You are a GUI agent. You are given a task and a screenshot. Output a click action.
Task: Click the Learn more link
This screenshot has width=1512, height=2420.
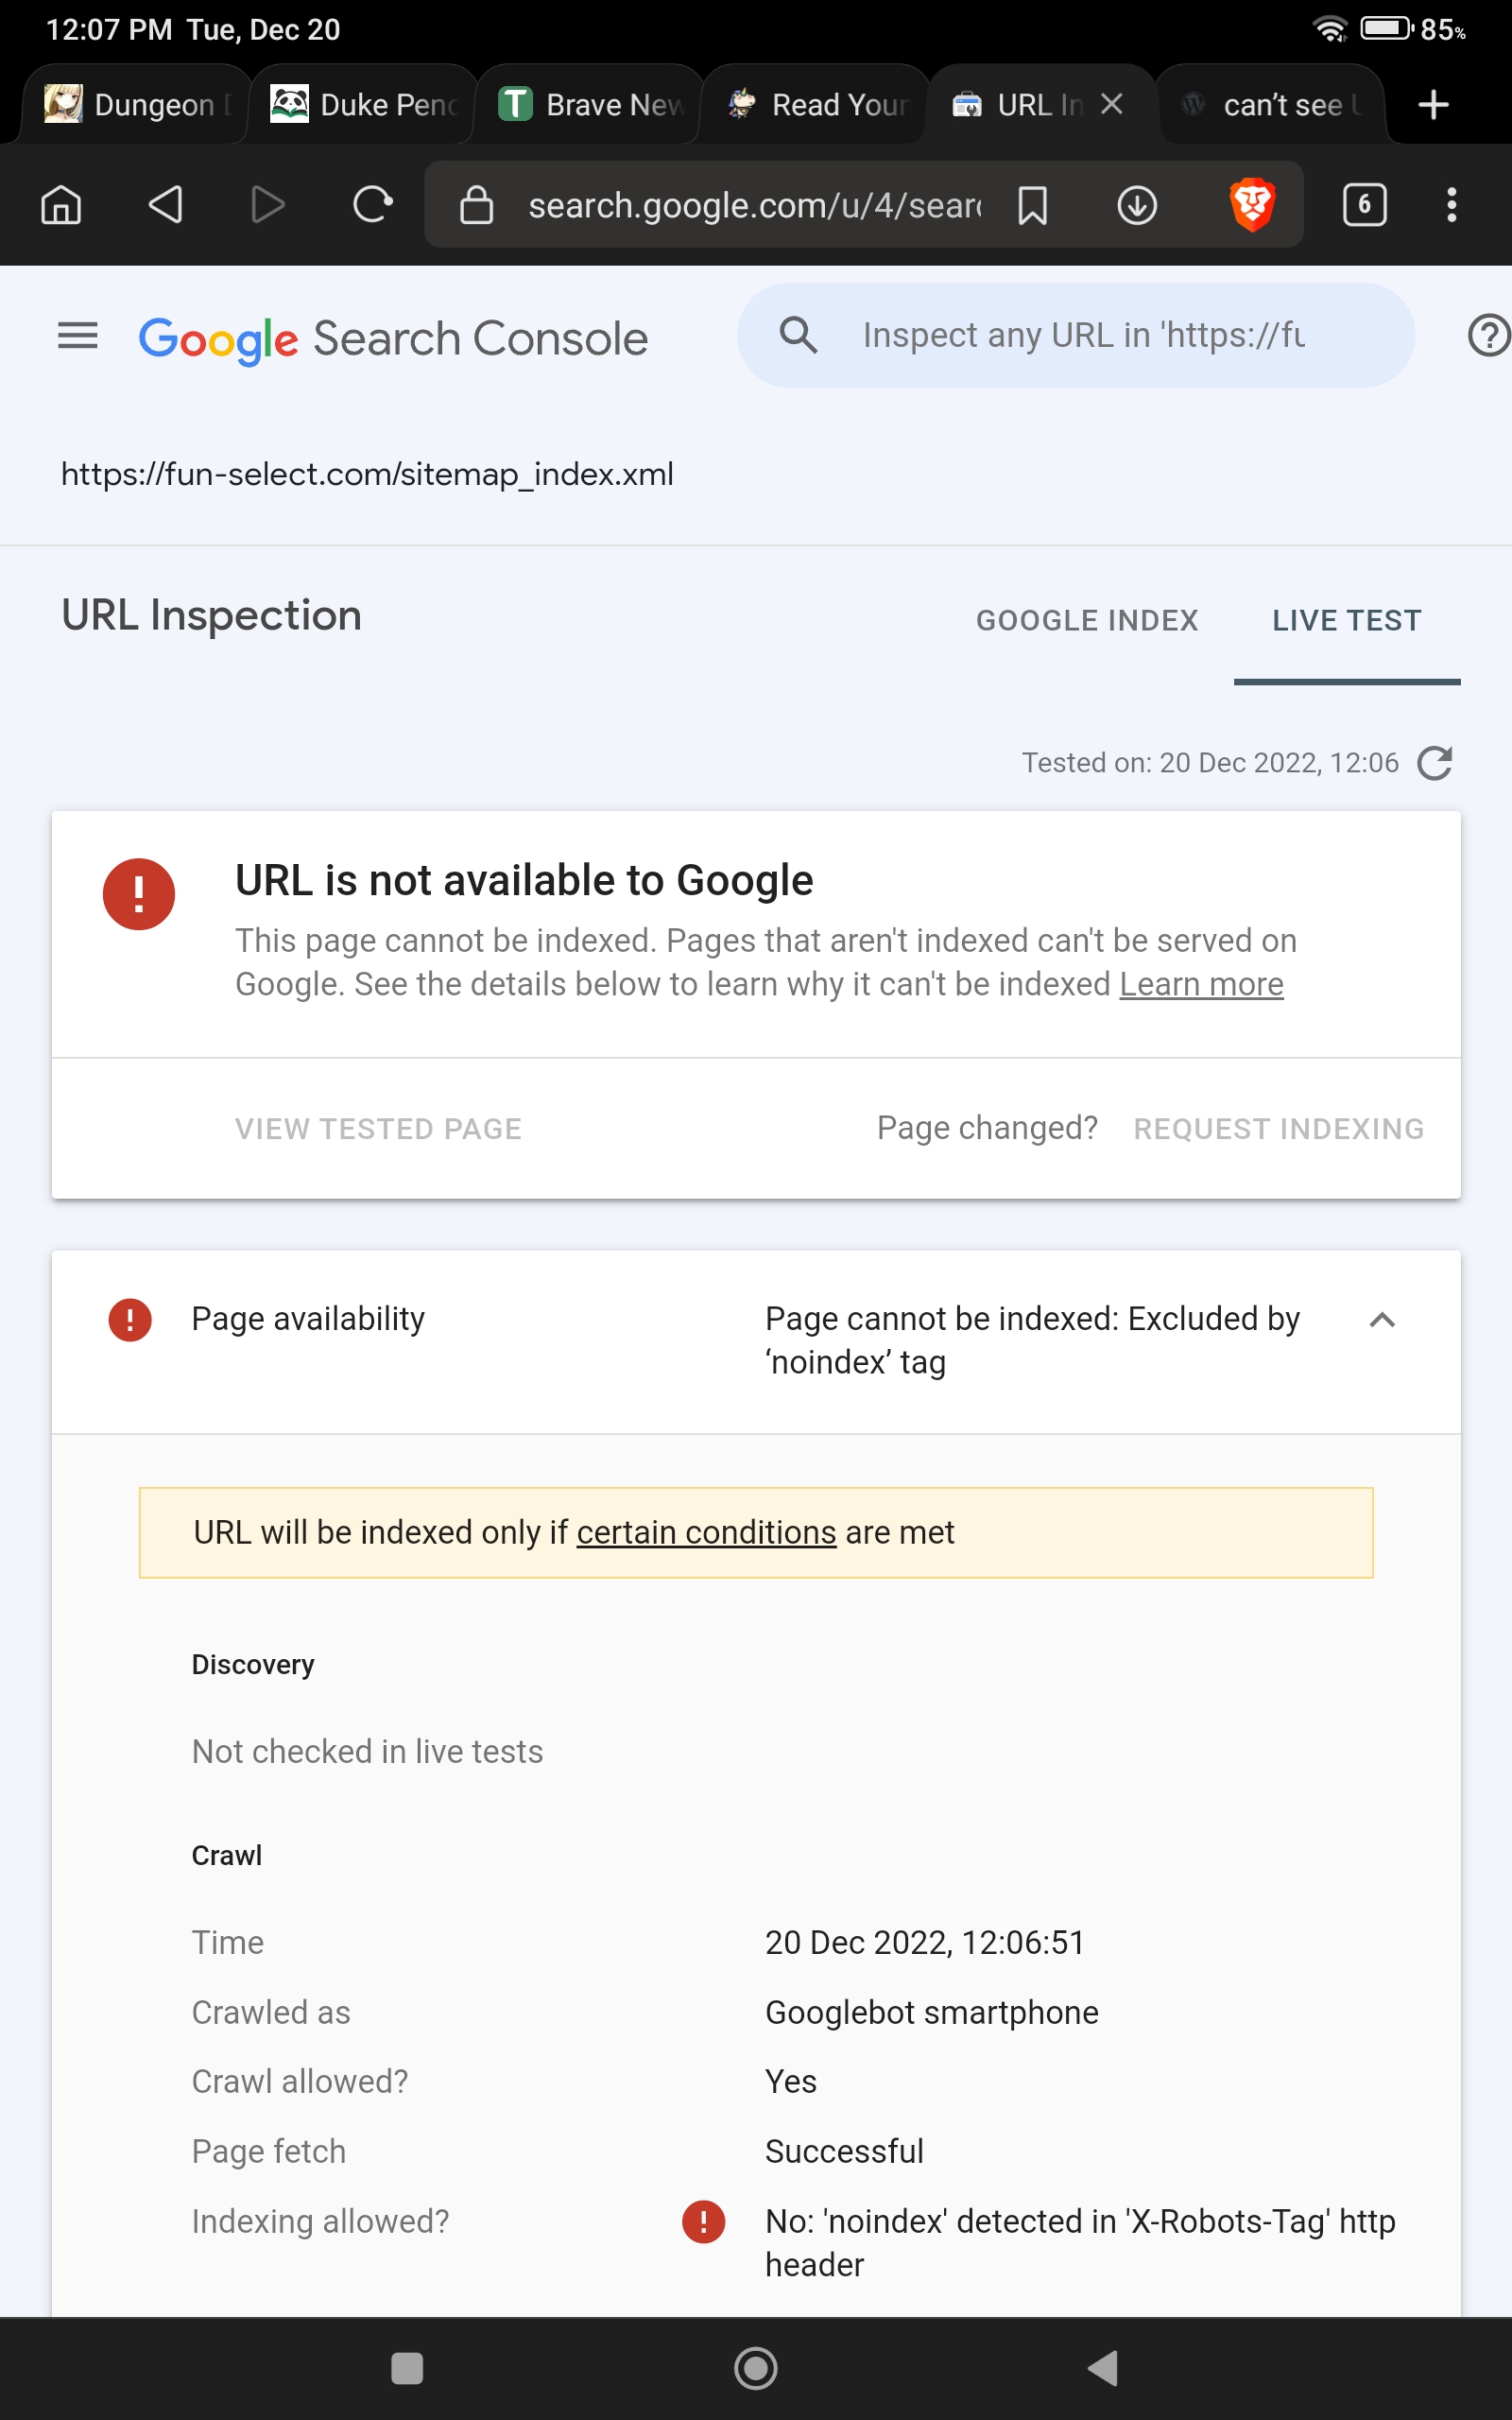[1201, 984]
